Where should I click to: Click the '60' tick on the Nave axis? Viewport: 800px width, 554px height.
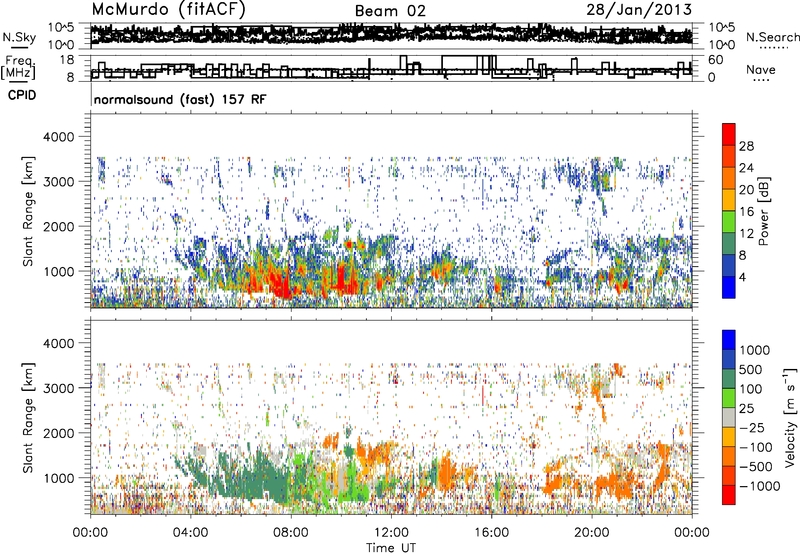(x=716, y=60)
